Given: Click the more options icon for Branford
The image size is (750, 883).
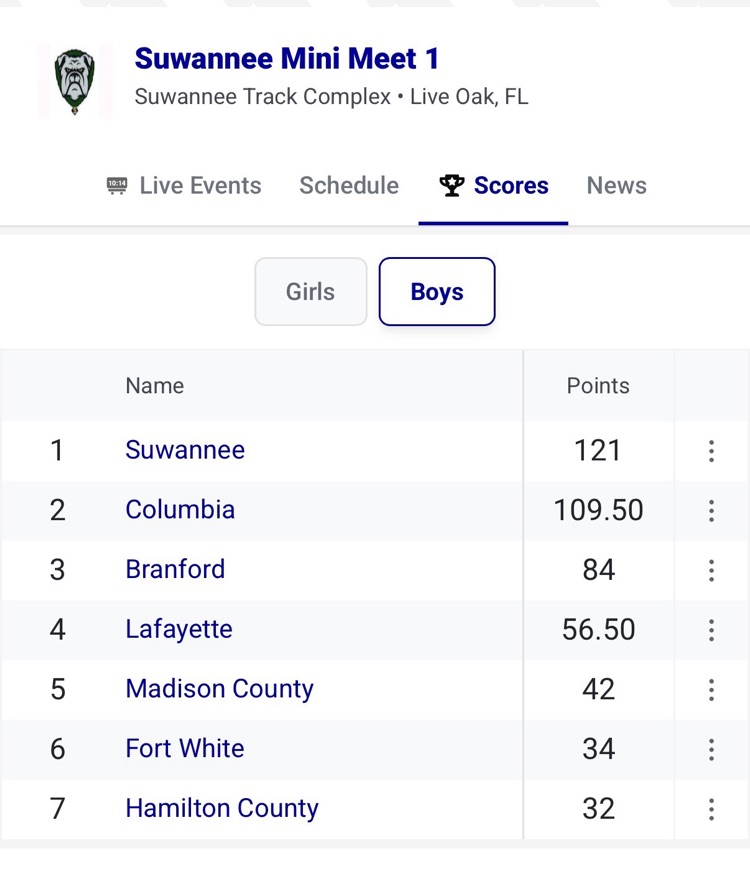Looking at the screenshot, I should point(711,570).
